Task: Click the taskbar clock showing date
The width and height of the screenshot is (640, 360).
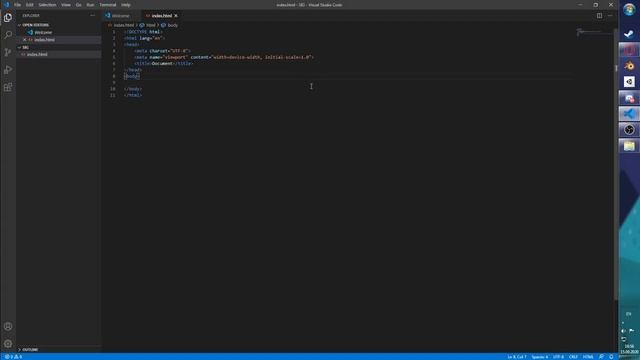Action: [x=629, y=349]
